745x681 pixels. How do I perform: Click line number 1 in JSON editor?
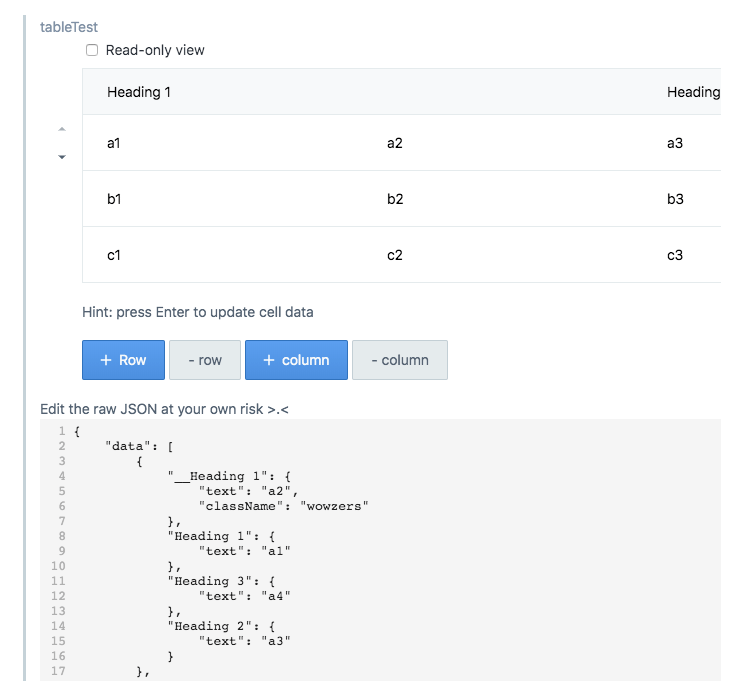(x=62, y=431)
